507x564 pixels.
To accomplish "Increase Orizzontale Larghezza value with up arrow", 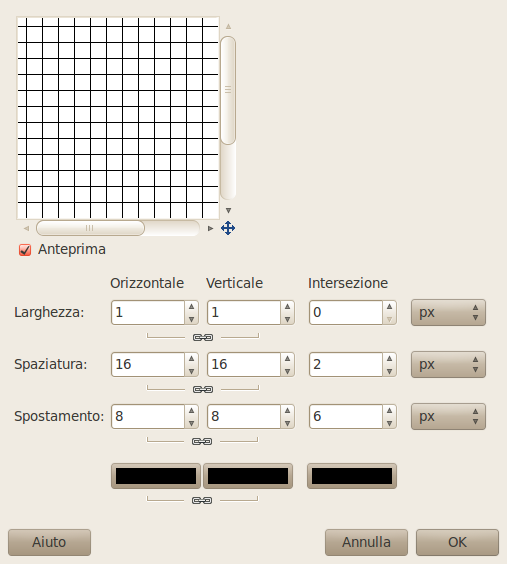I will [x=191, y=306].
